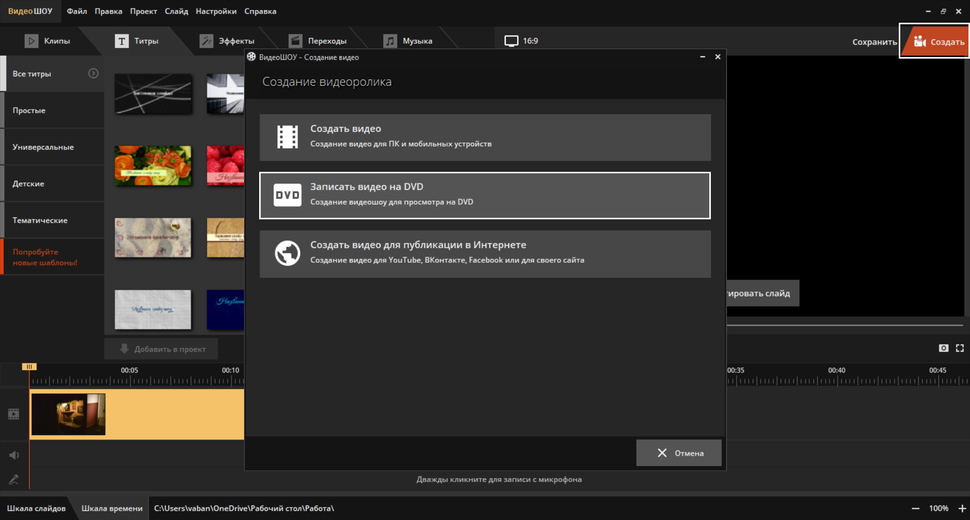
Task: Select the Детские titles category
Action: click(x=52, y=184)
